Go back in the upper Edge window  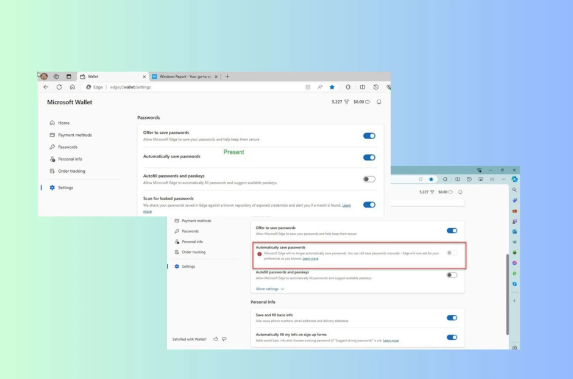(46, 87)
